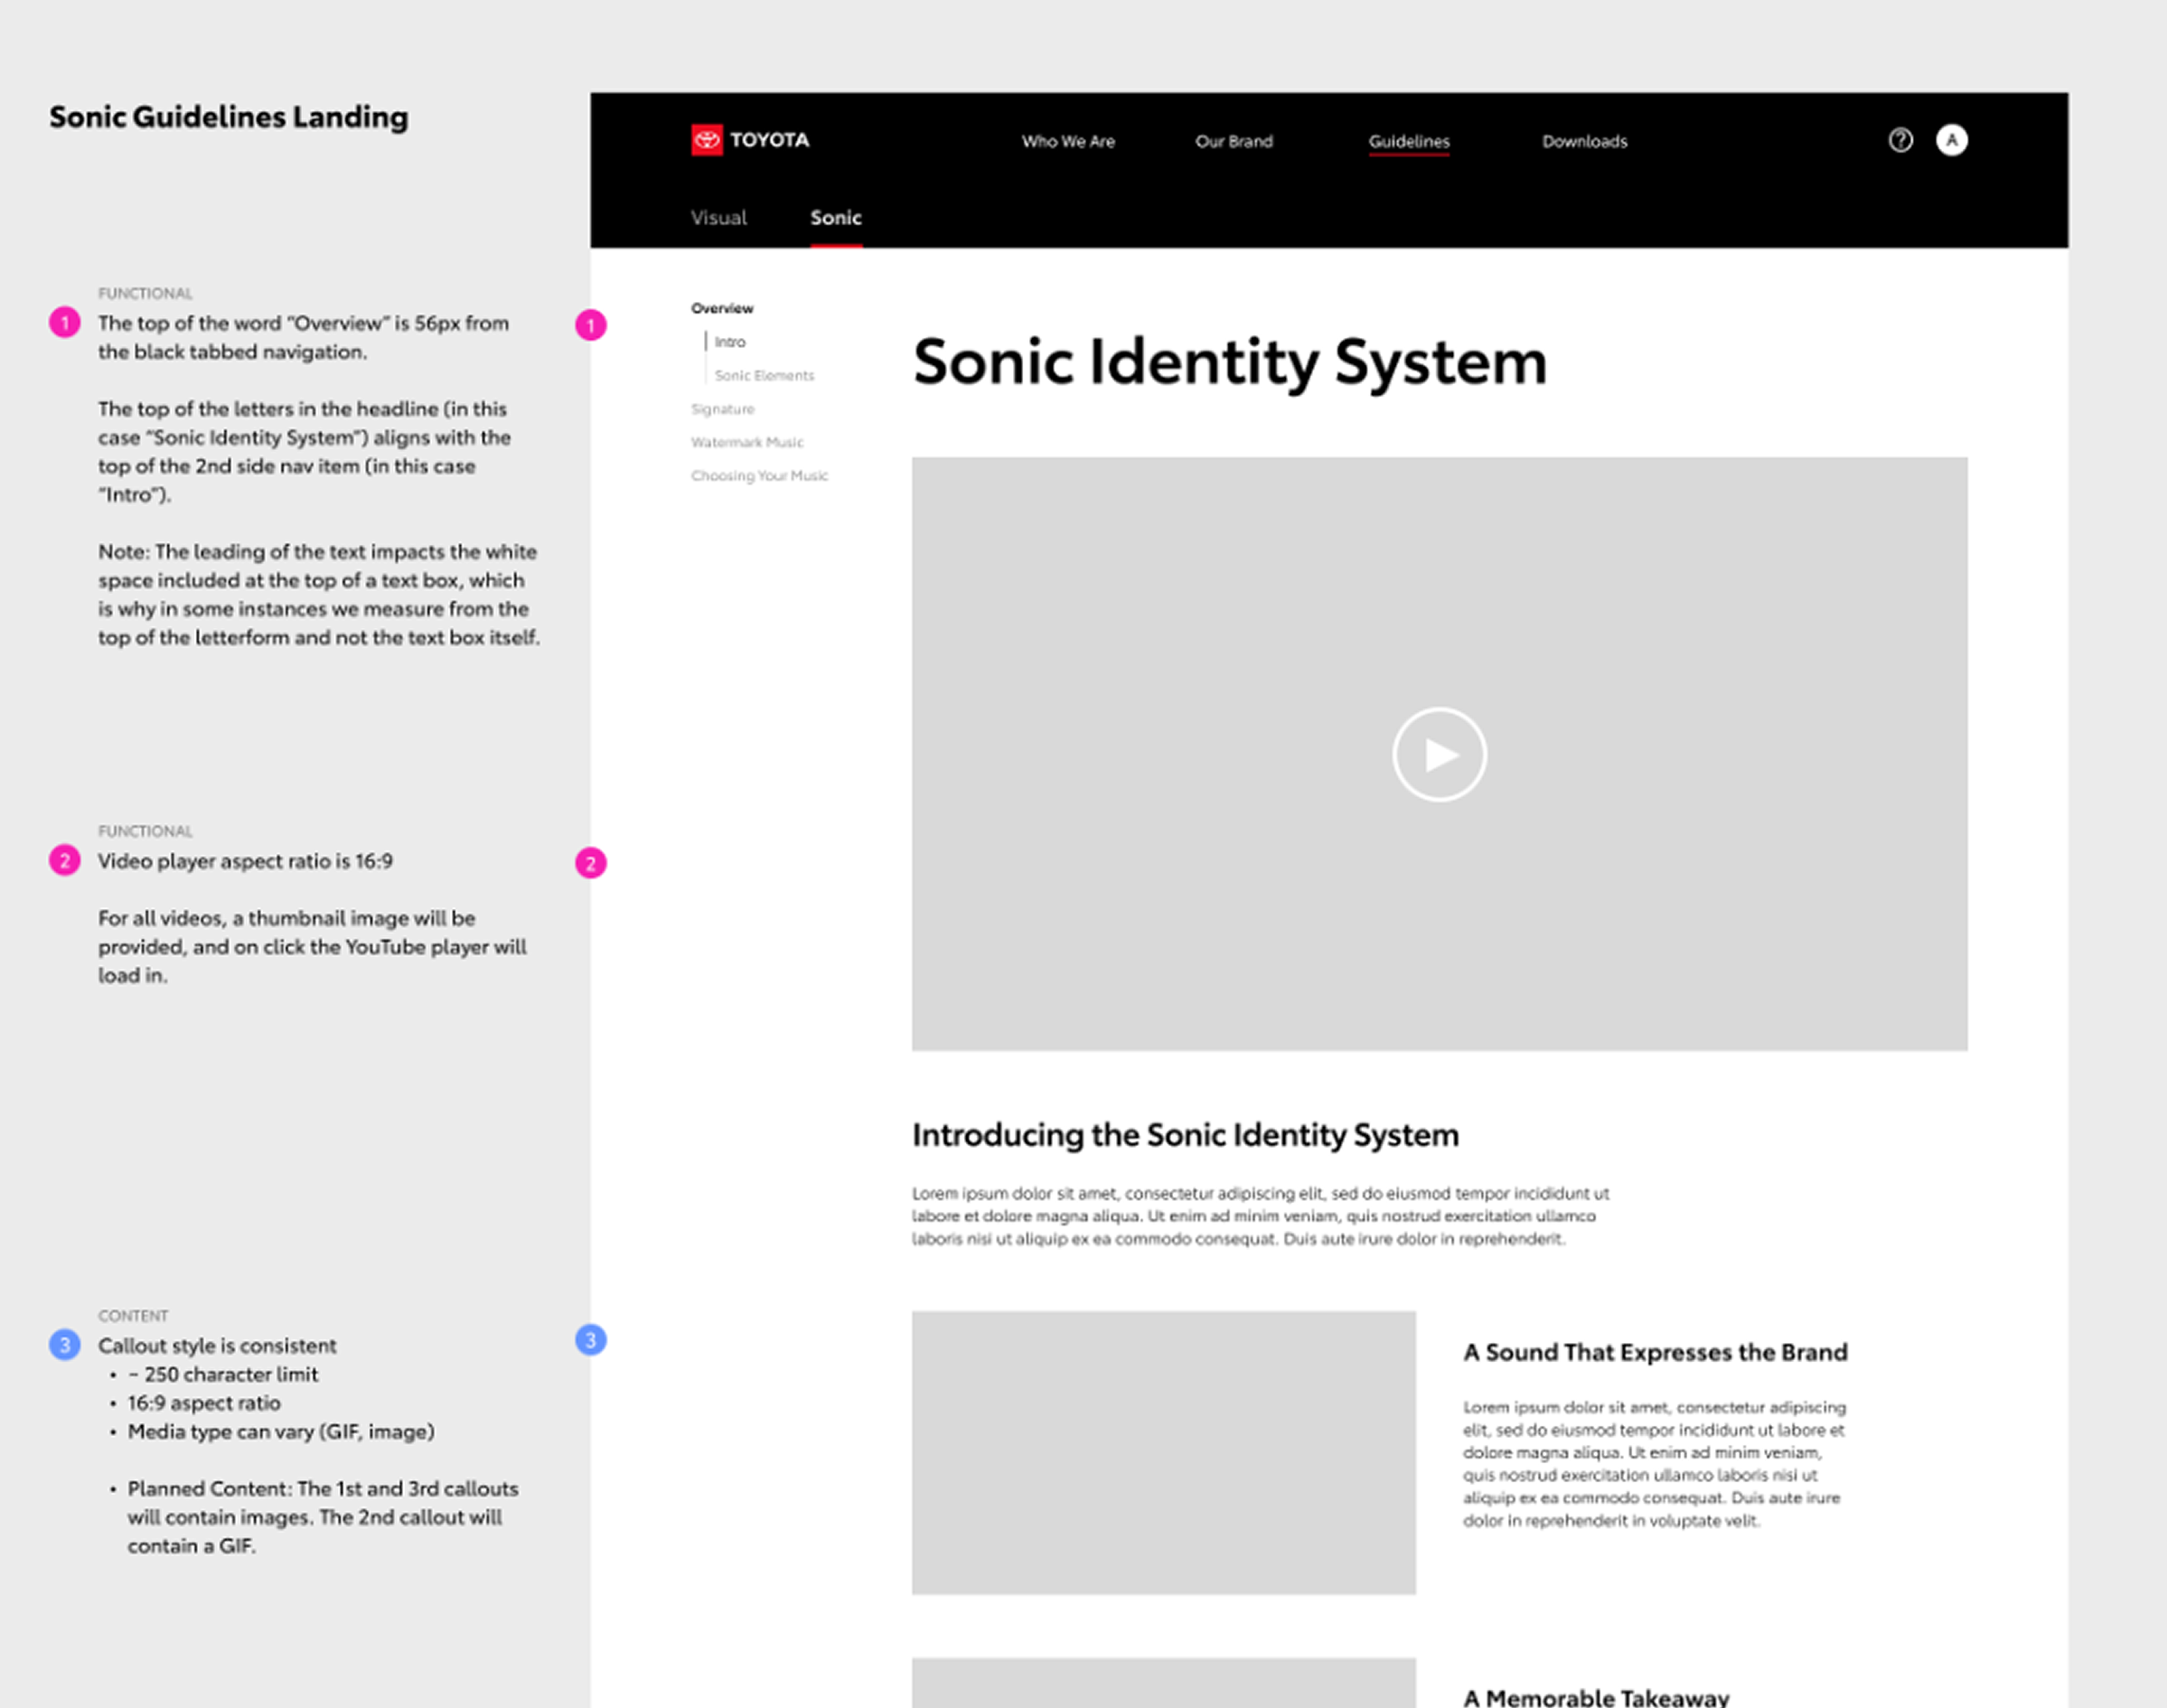The image size is (2167, 1708).
Task: Go to the Downloads navigation item
Action: [1584, 142]
